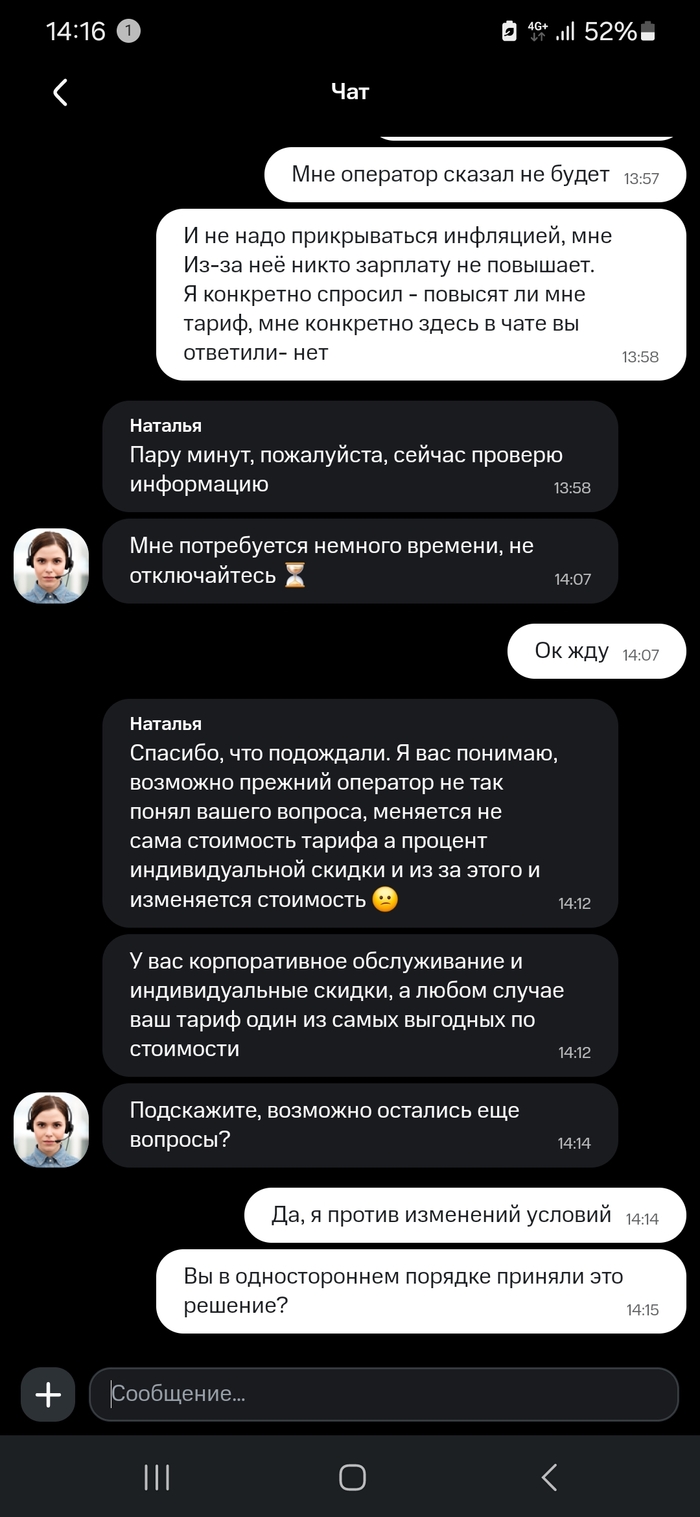The width and height of the screenshot is (700, 1517).
Task: Tap the upper Наталья operator avatar
Action: pyautogui.click(x=51, y=566)
